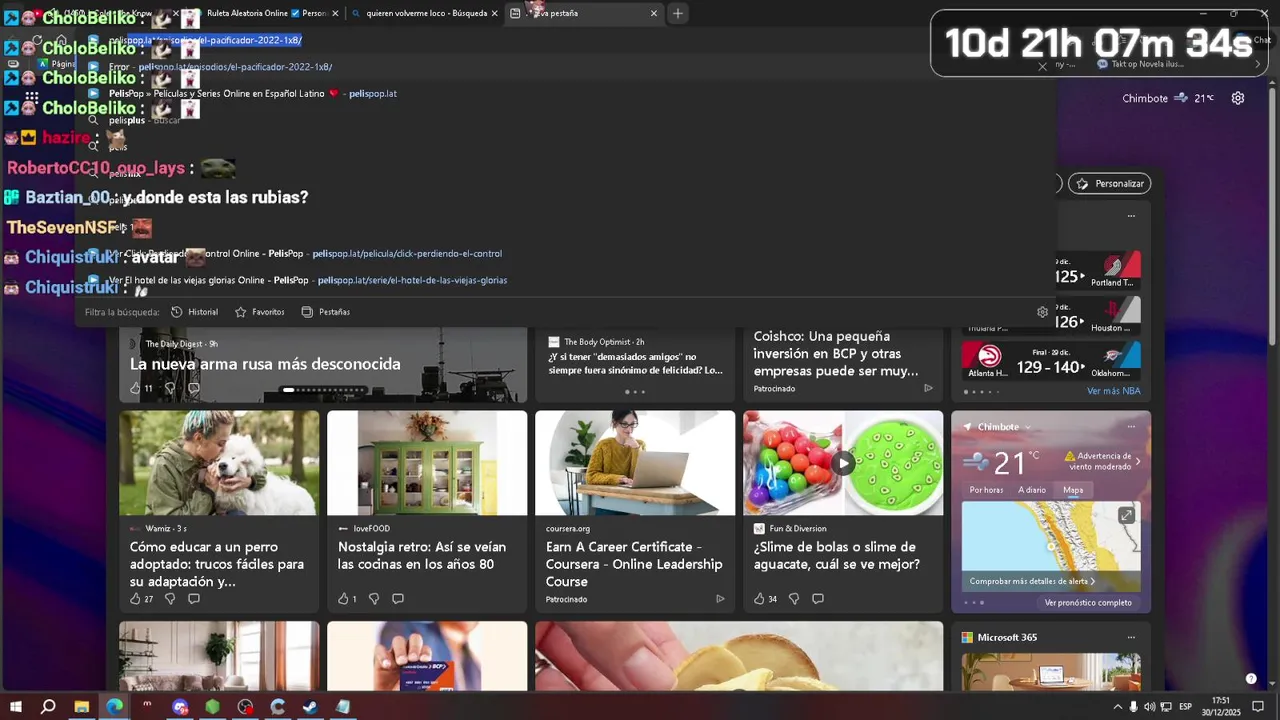Open the weather card more options menu

click(1131, 427)
